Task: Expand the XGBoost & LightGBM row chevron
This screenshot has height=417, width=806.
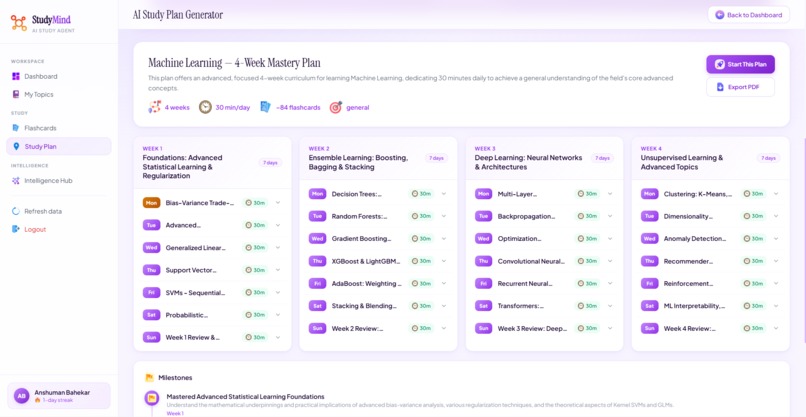Action: [x=444, y=261]
